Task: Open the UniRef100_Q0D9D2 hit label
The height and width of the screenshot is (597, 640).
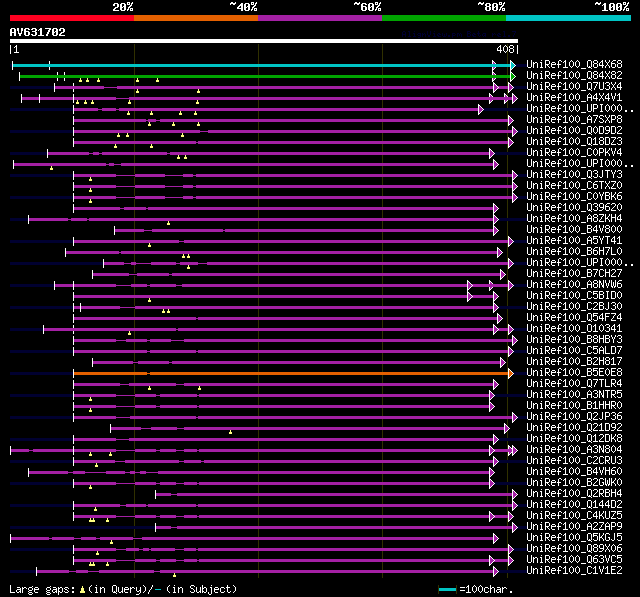Action: pyautogui.click(x=574, y=131)
